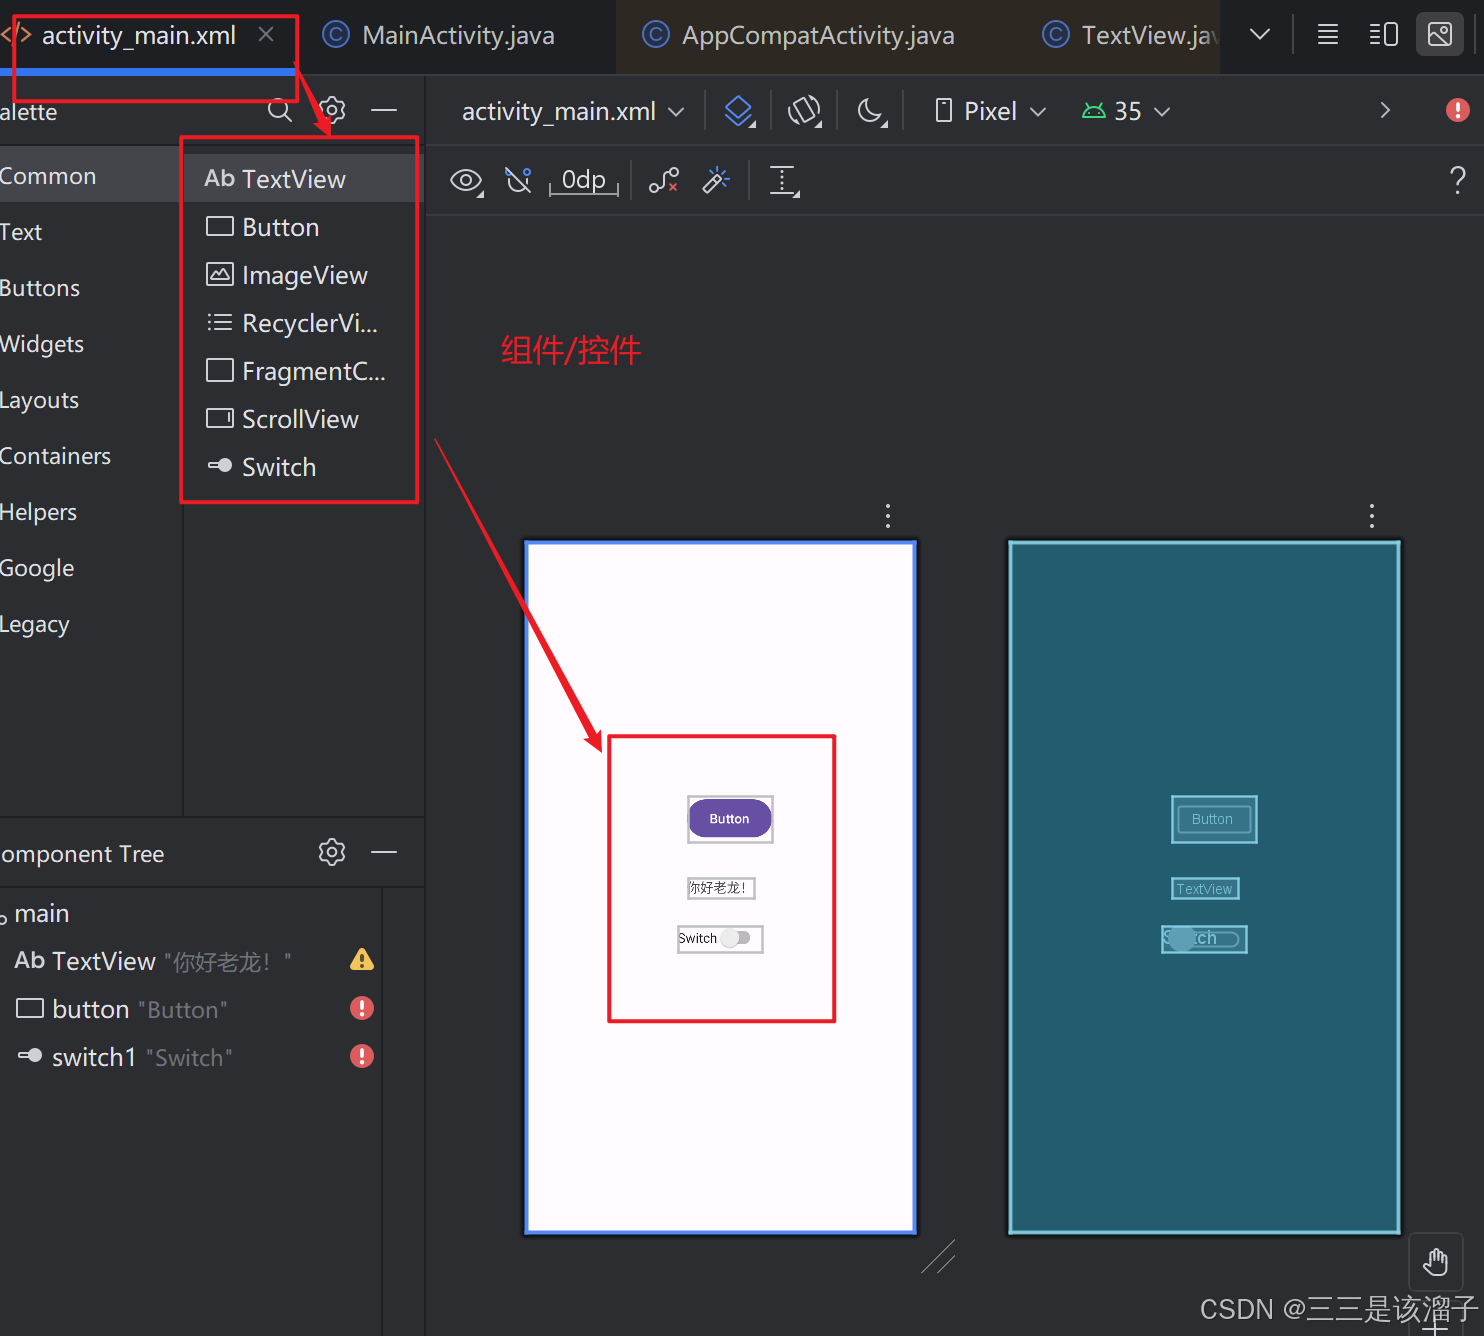1484x1336 pixels.
Task: Open the API level 35 dropdown
Action: [x=1126, y=111]
